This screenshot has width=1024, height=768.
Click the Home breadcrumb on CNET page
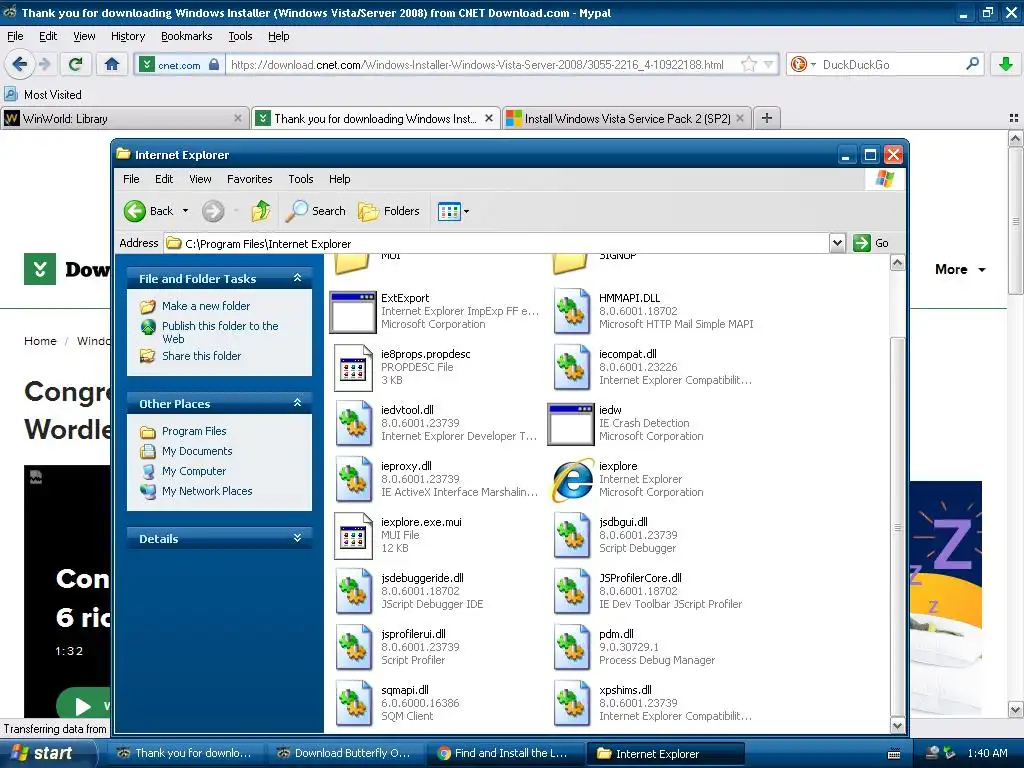(40, 341)
